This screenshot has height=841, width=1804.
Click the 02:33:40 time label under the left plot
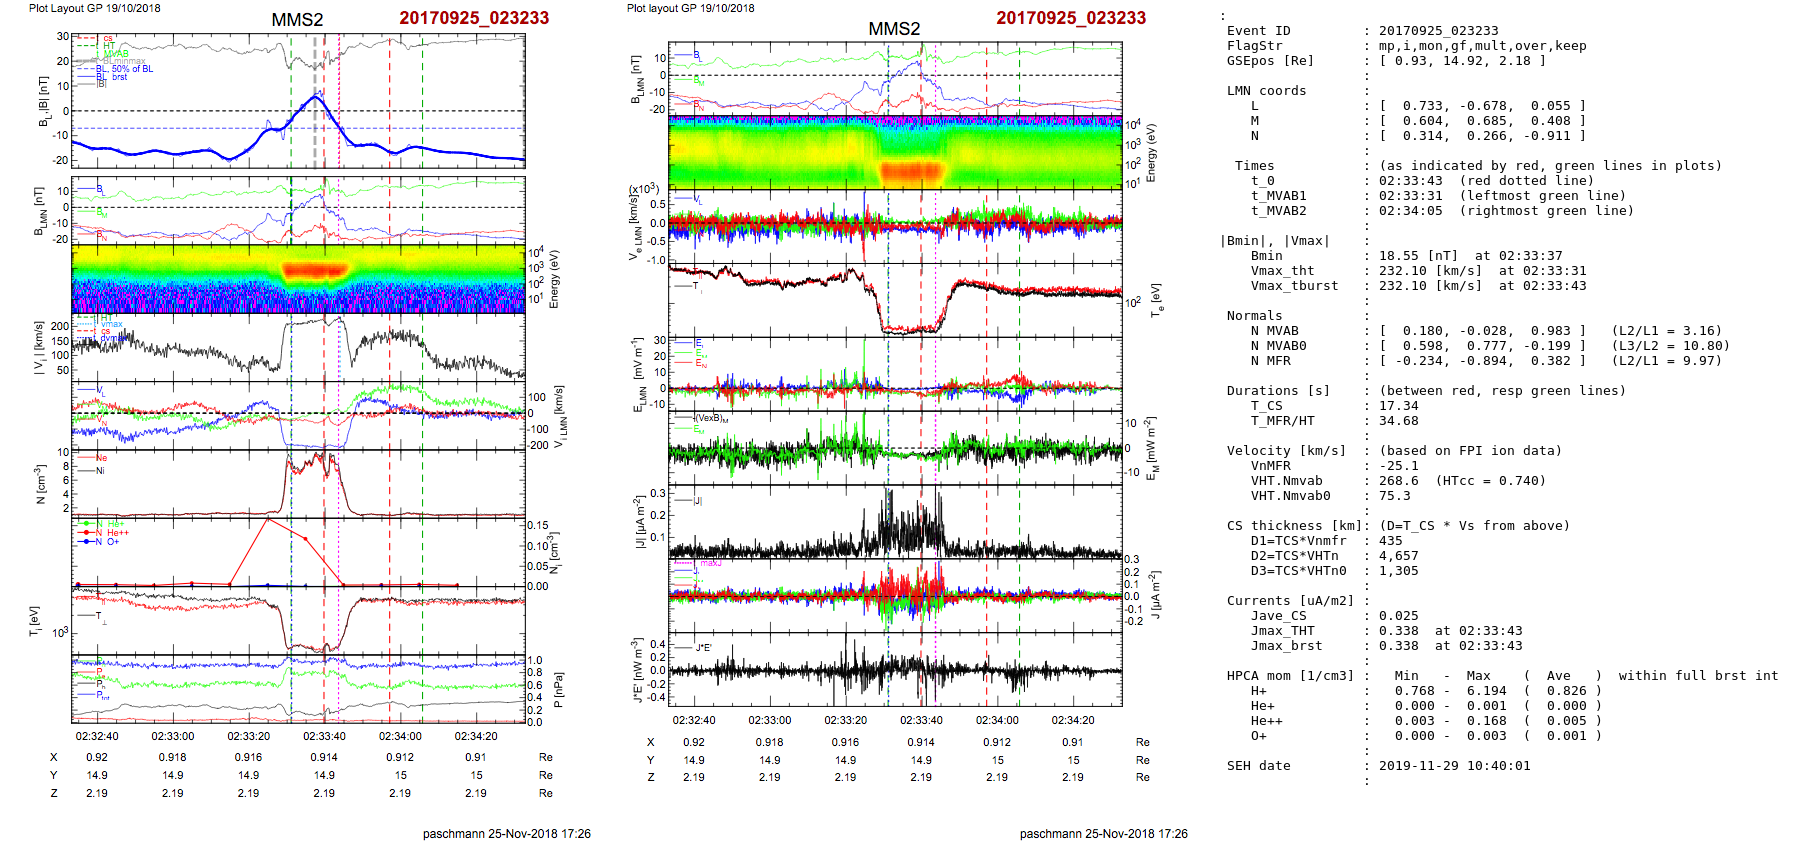click(x=324, y=736)
